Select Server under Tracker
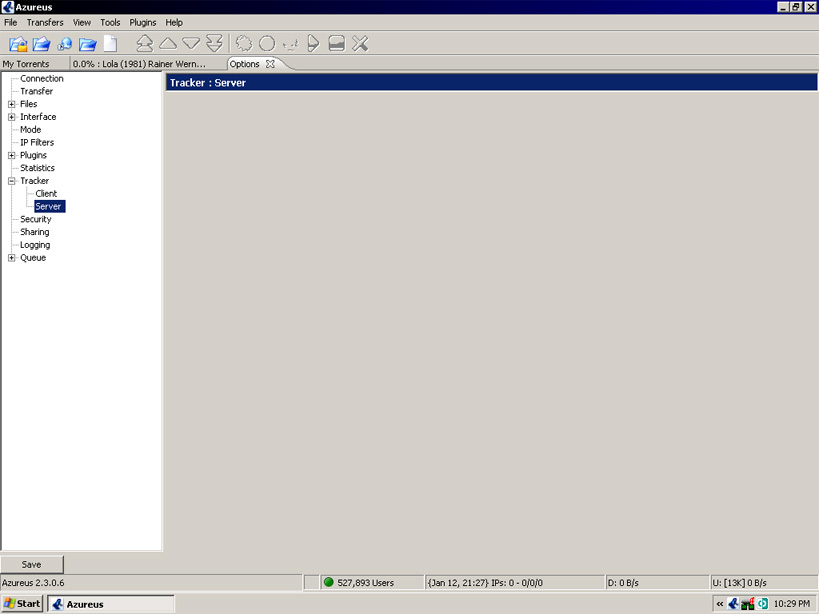819x614 pixels. [50, 206]
